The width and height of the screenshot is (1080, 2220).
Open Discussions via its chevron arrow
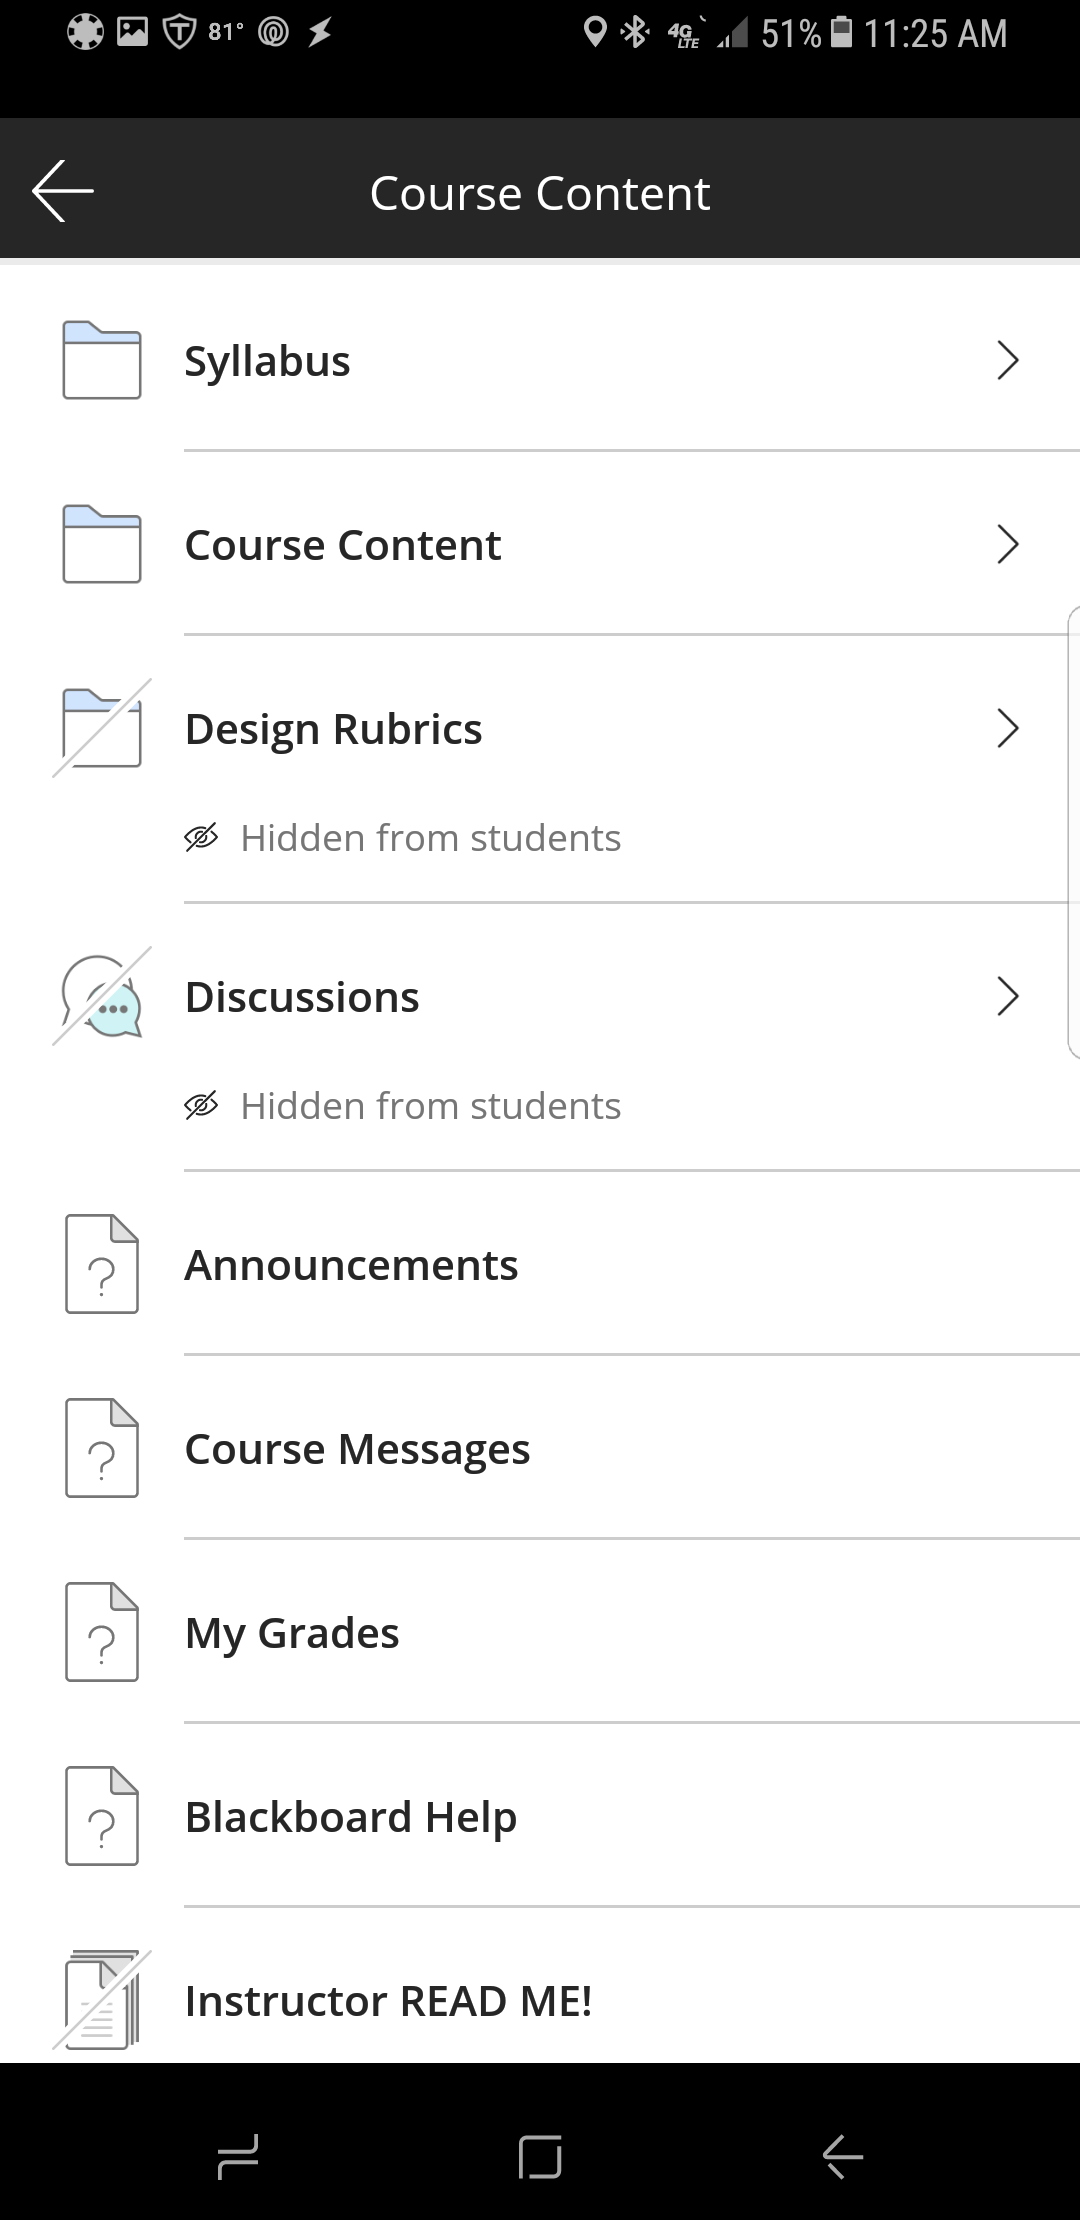tap(1007, 996)
